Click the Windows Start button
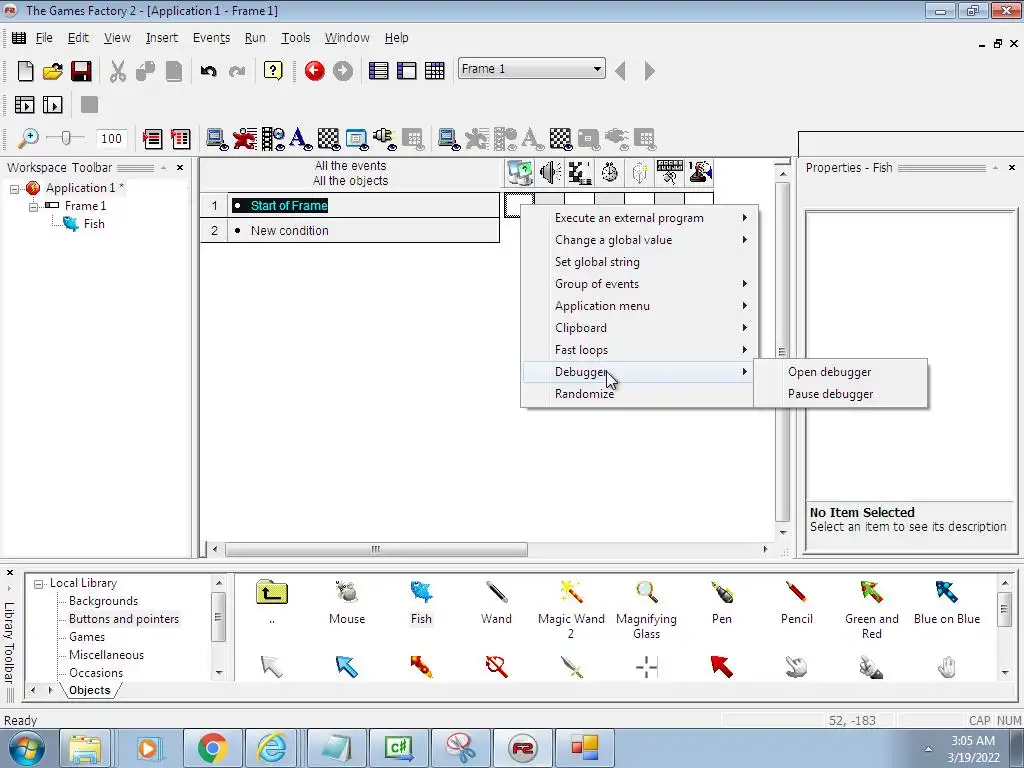Screen dimensions: 1024x768 click(x=26, y=748)
